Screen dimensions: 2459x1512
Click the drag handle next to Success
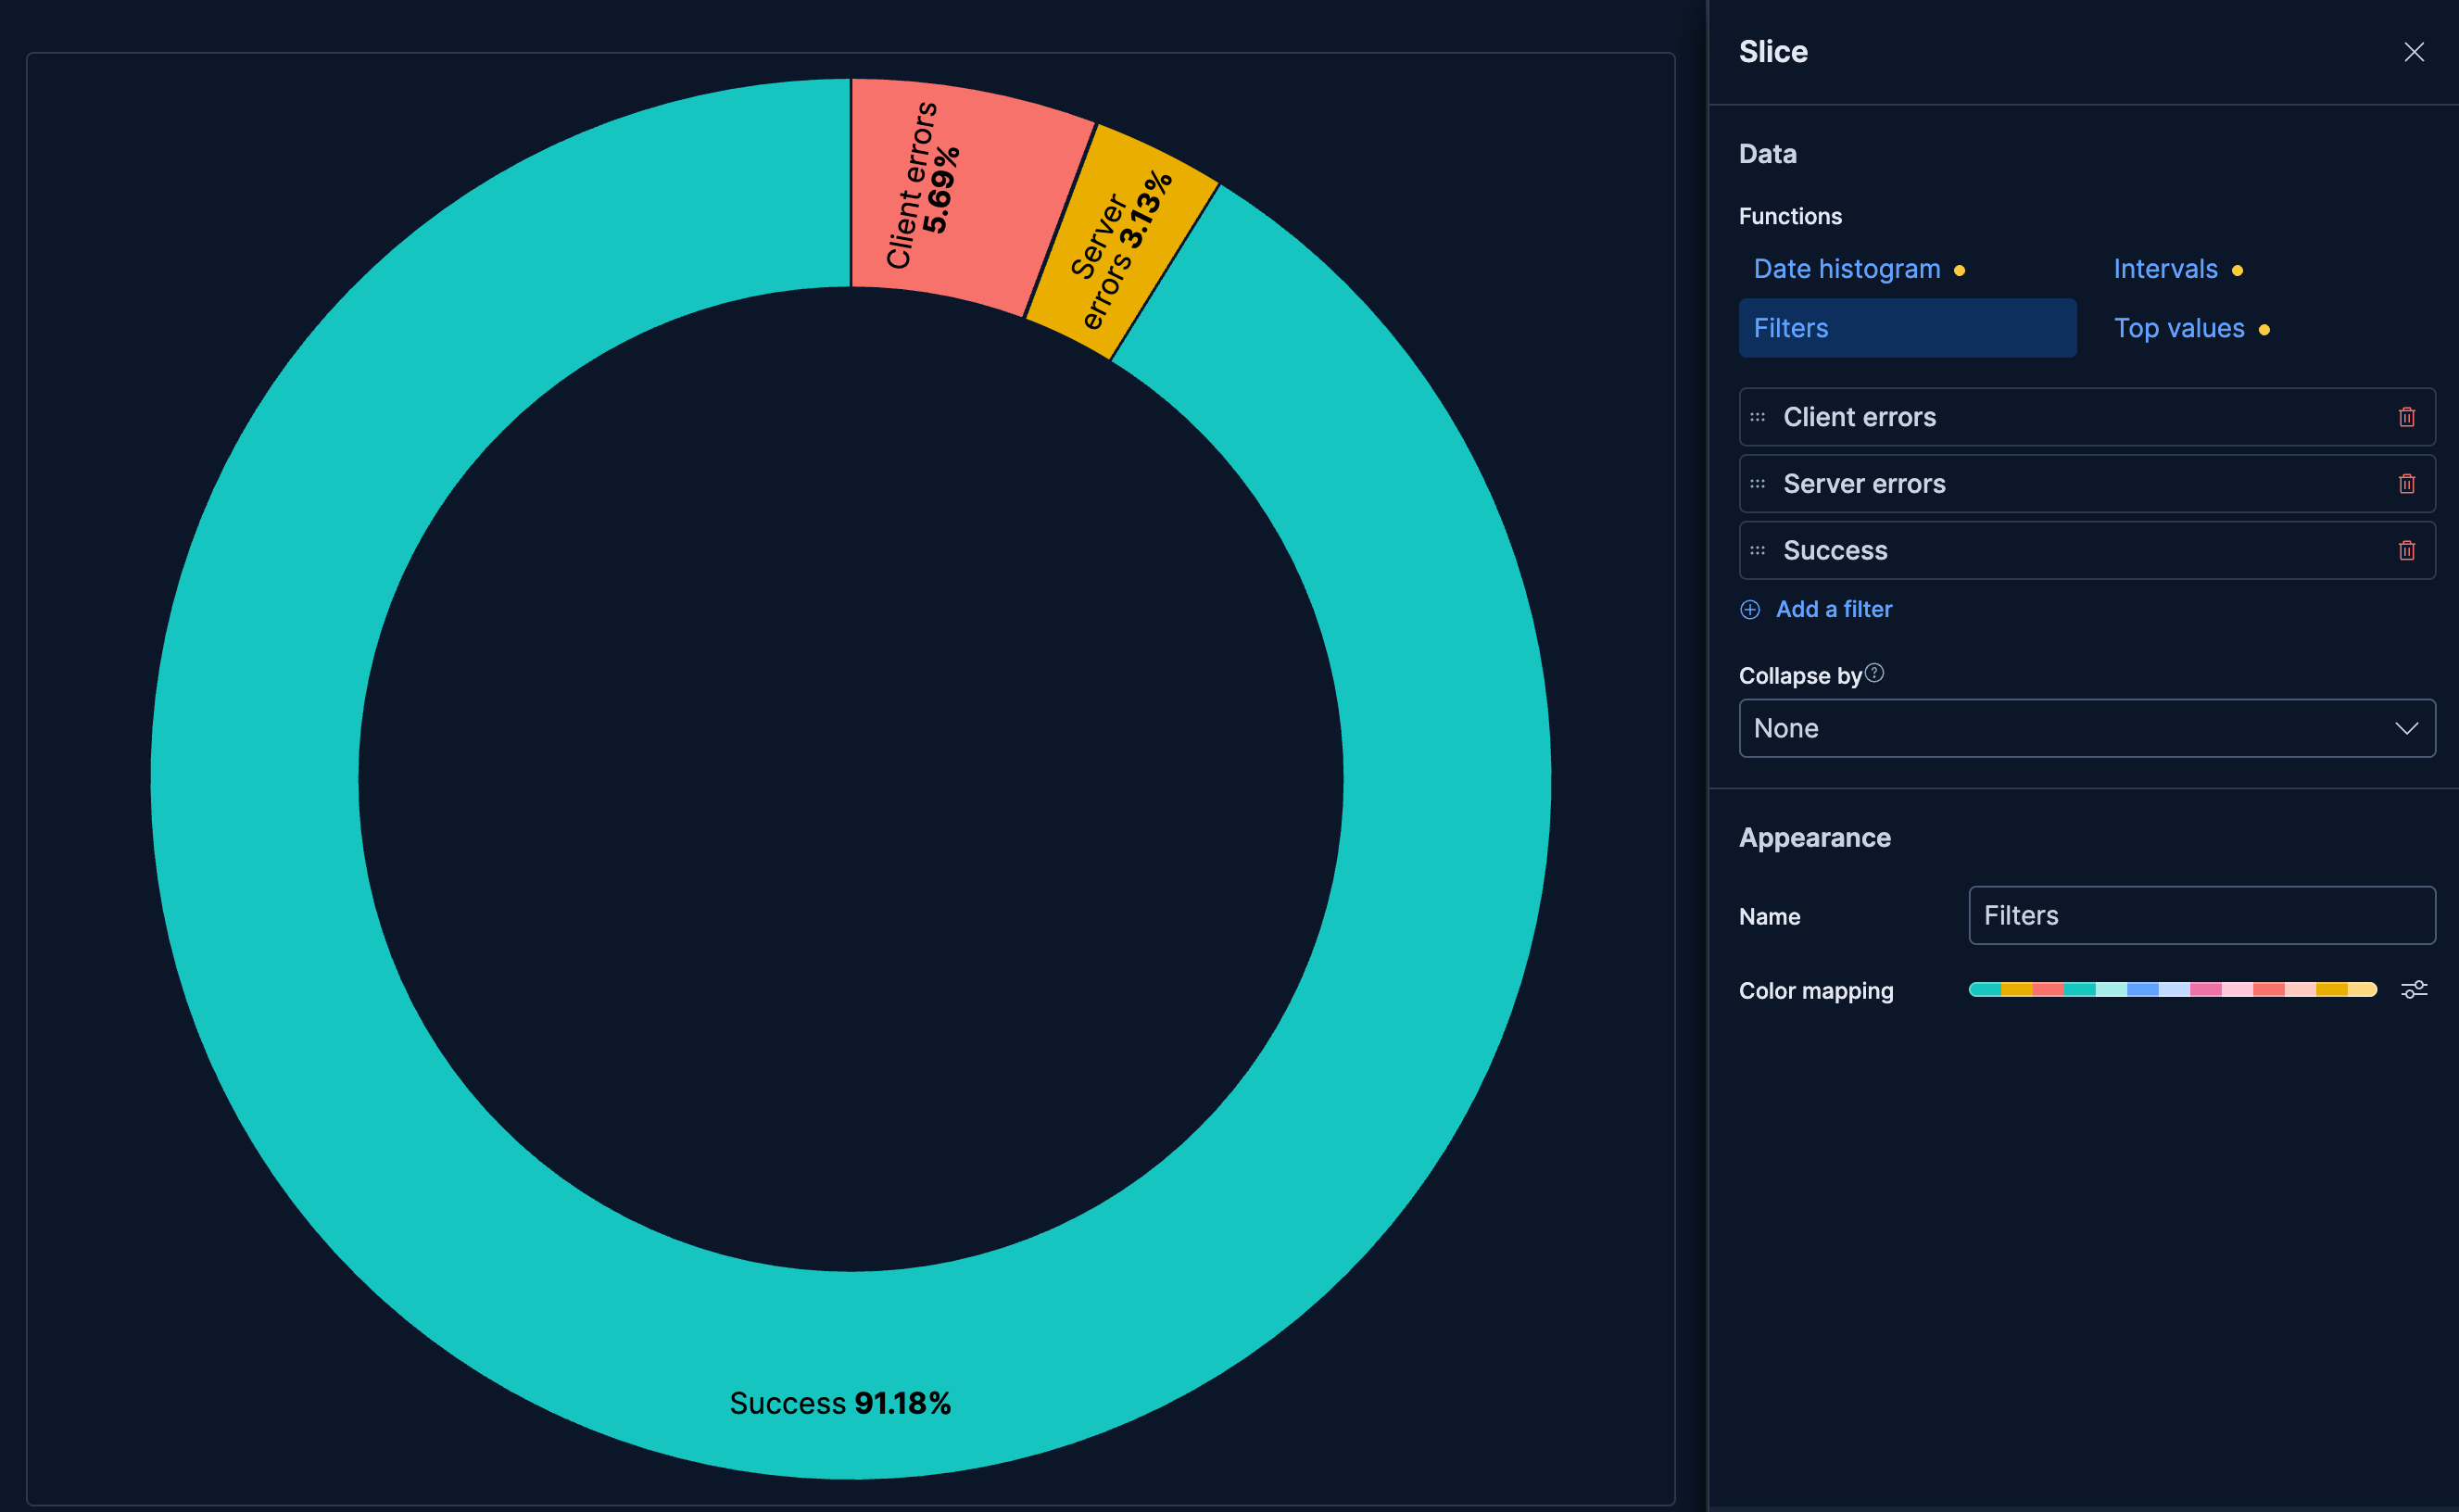[1759, 550]
